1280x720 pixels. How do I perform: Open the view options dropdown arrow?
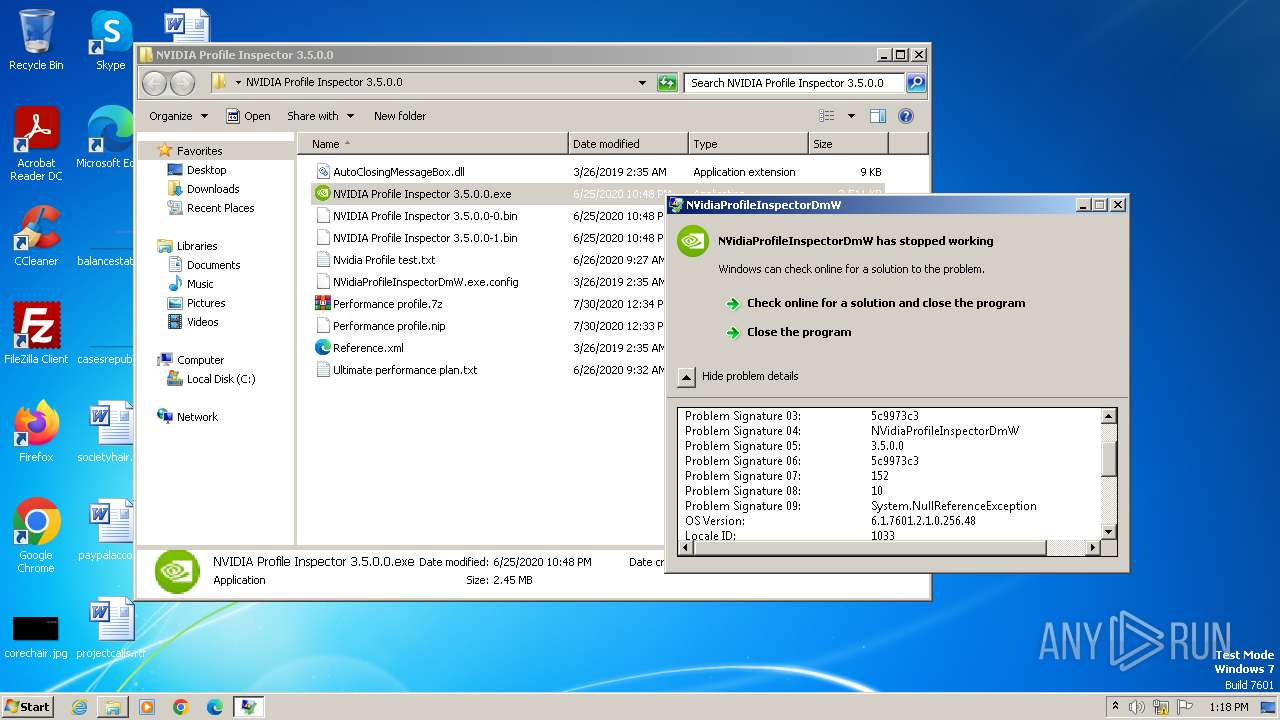[x=851, y=116]
